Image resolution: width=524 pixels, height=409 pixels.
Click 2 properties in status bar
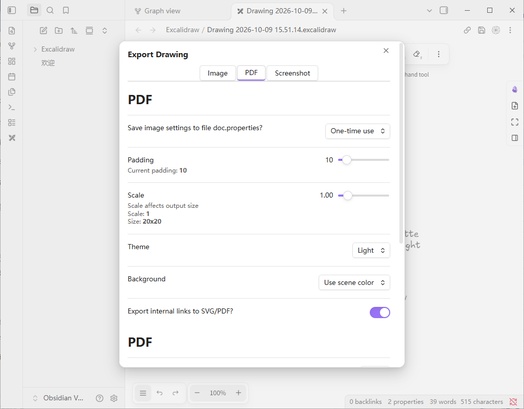point(405,402)
